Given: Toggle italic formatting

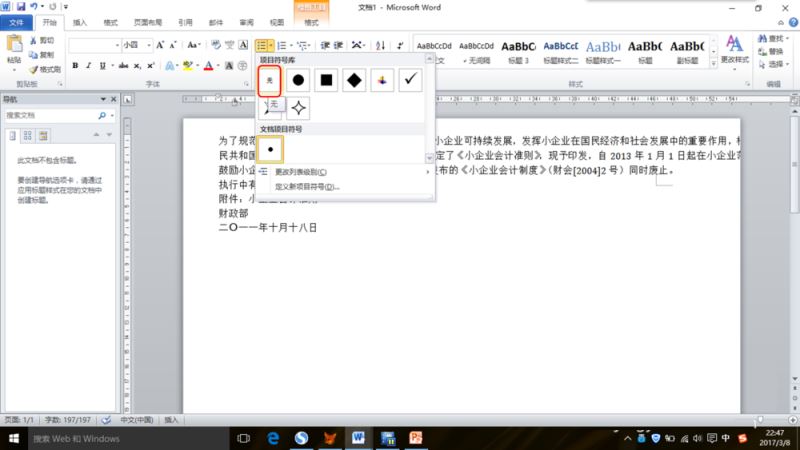Looking at the screenshot, I should pos(89,66).
